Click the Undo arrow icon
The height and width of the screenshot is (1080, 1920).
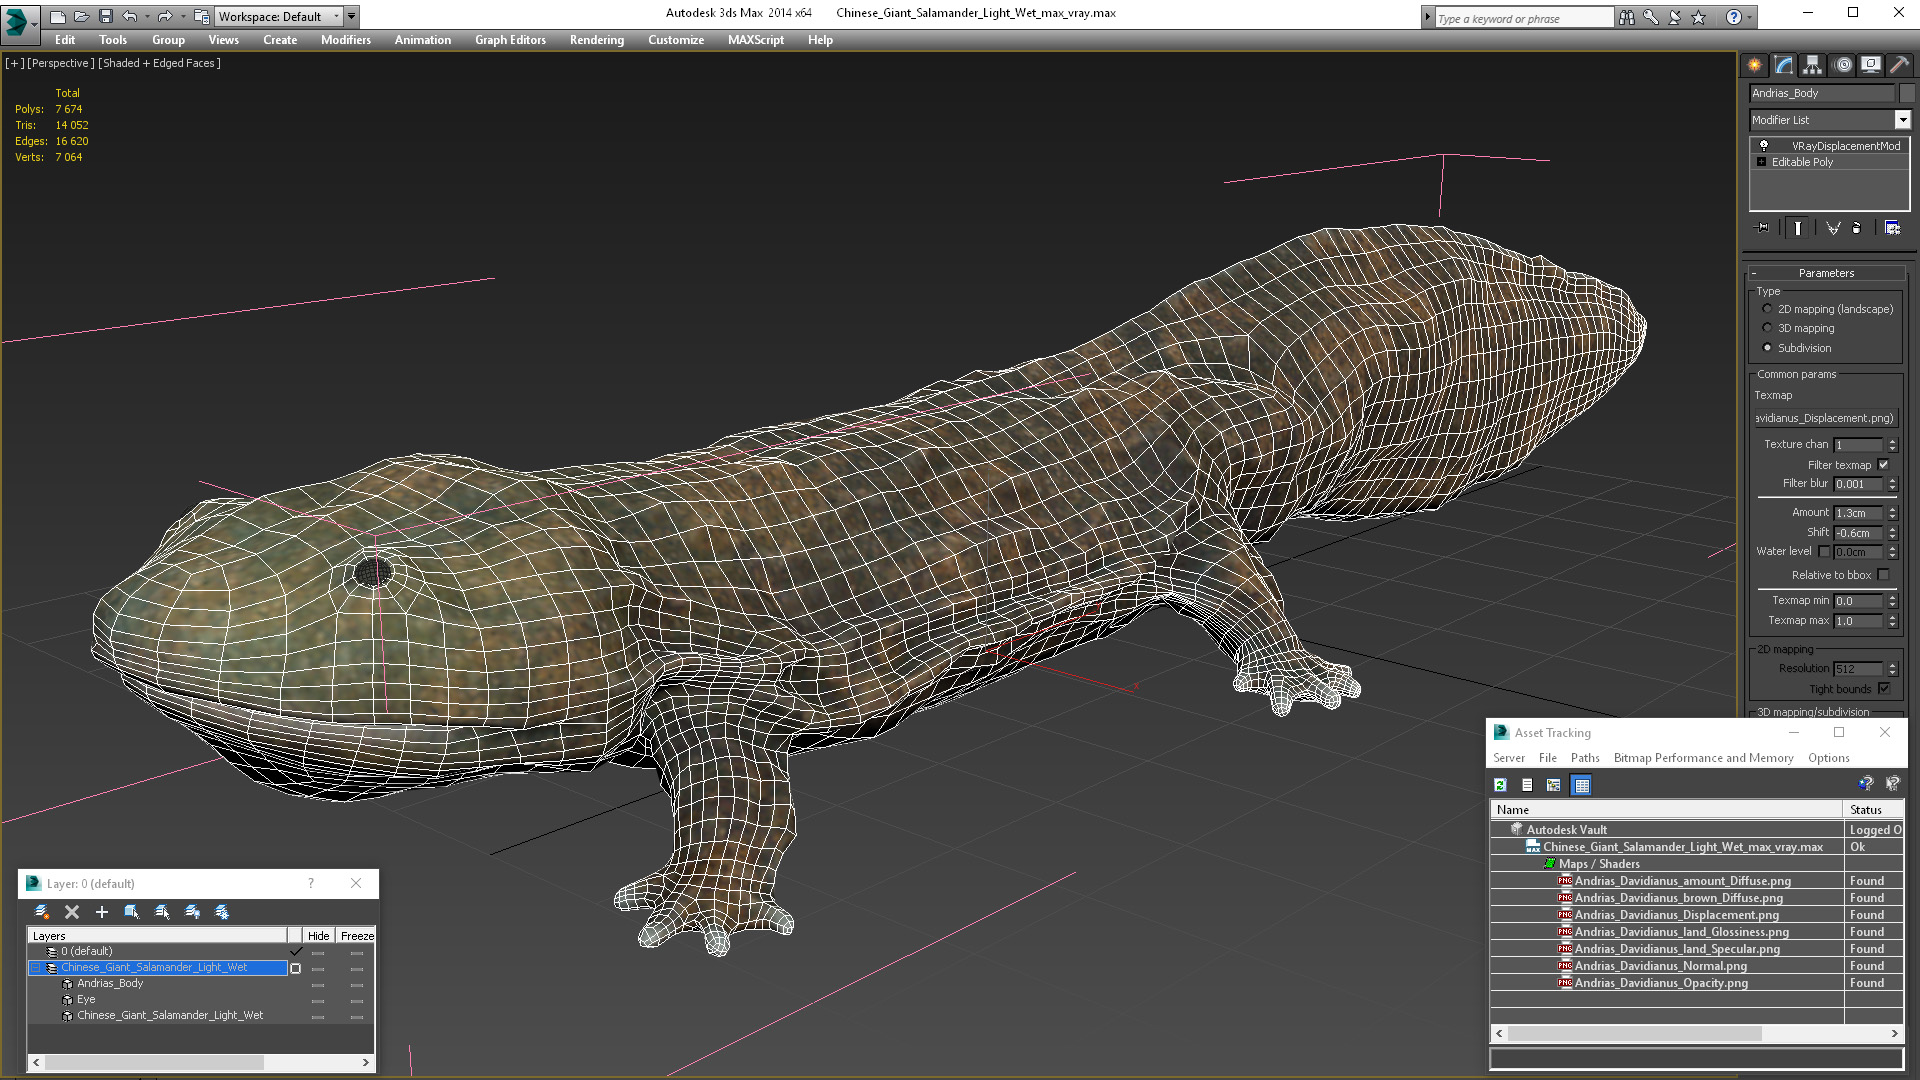pos(129,16)
